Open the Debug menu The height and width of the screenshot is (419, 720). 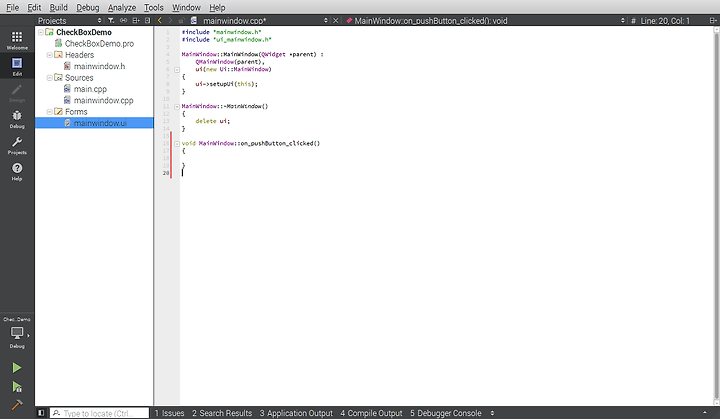[87, 7]
